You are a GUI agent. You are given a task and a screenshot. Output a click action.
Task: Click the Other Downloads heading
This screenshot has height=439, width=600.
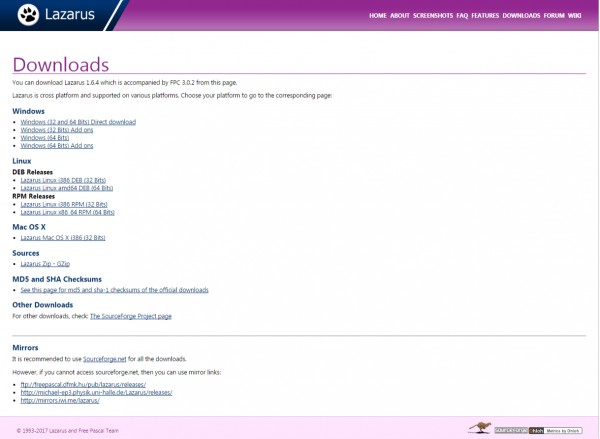point(42,305)
